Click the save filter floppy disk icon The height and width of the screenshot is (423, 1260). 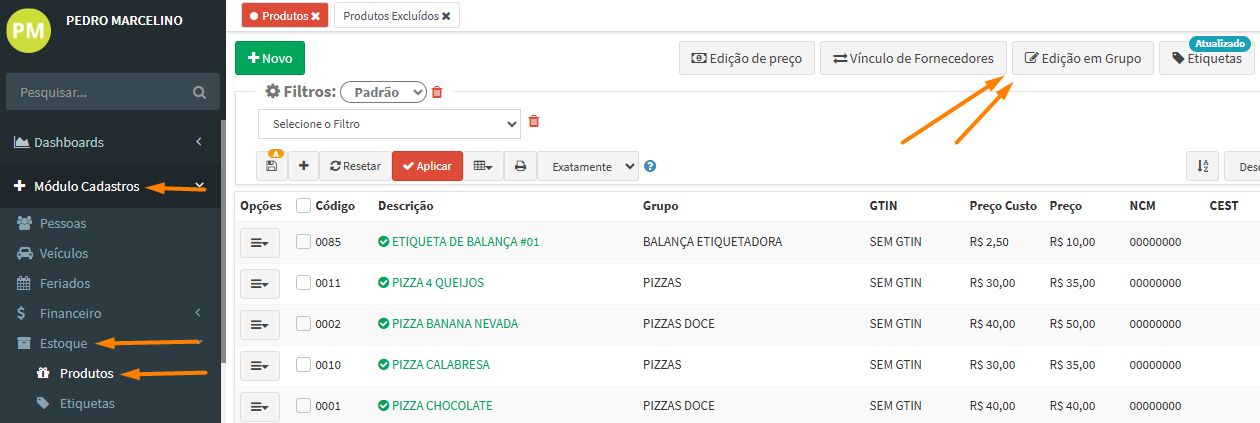click(x=272, y=166)
